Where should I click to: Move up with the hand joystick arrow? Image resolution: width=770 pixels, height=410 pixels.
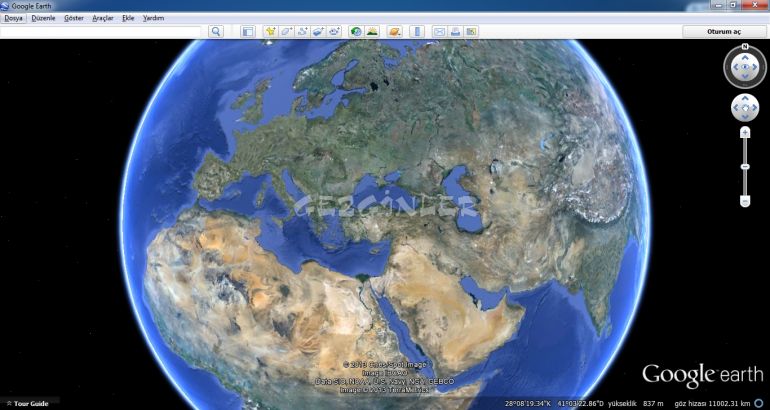[x=745, y=100]
